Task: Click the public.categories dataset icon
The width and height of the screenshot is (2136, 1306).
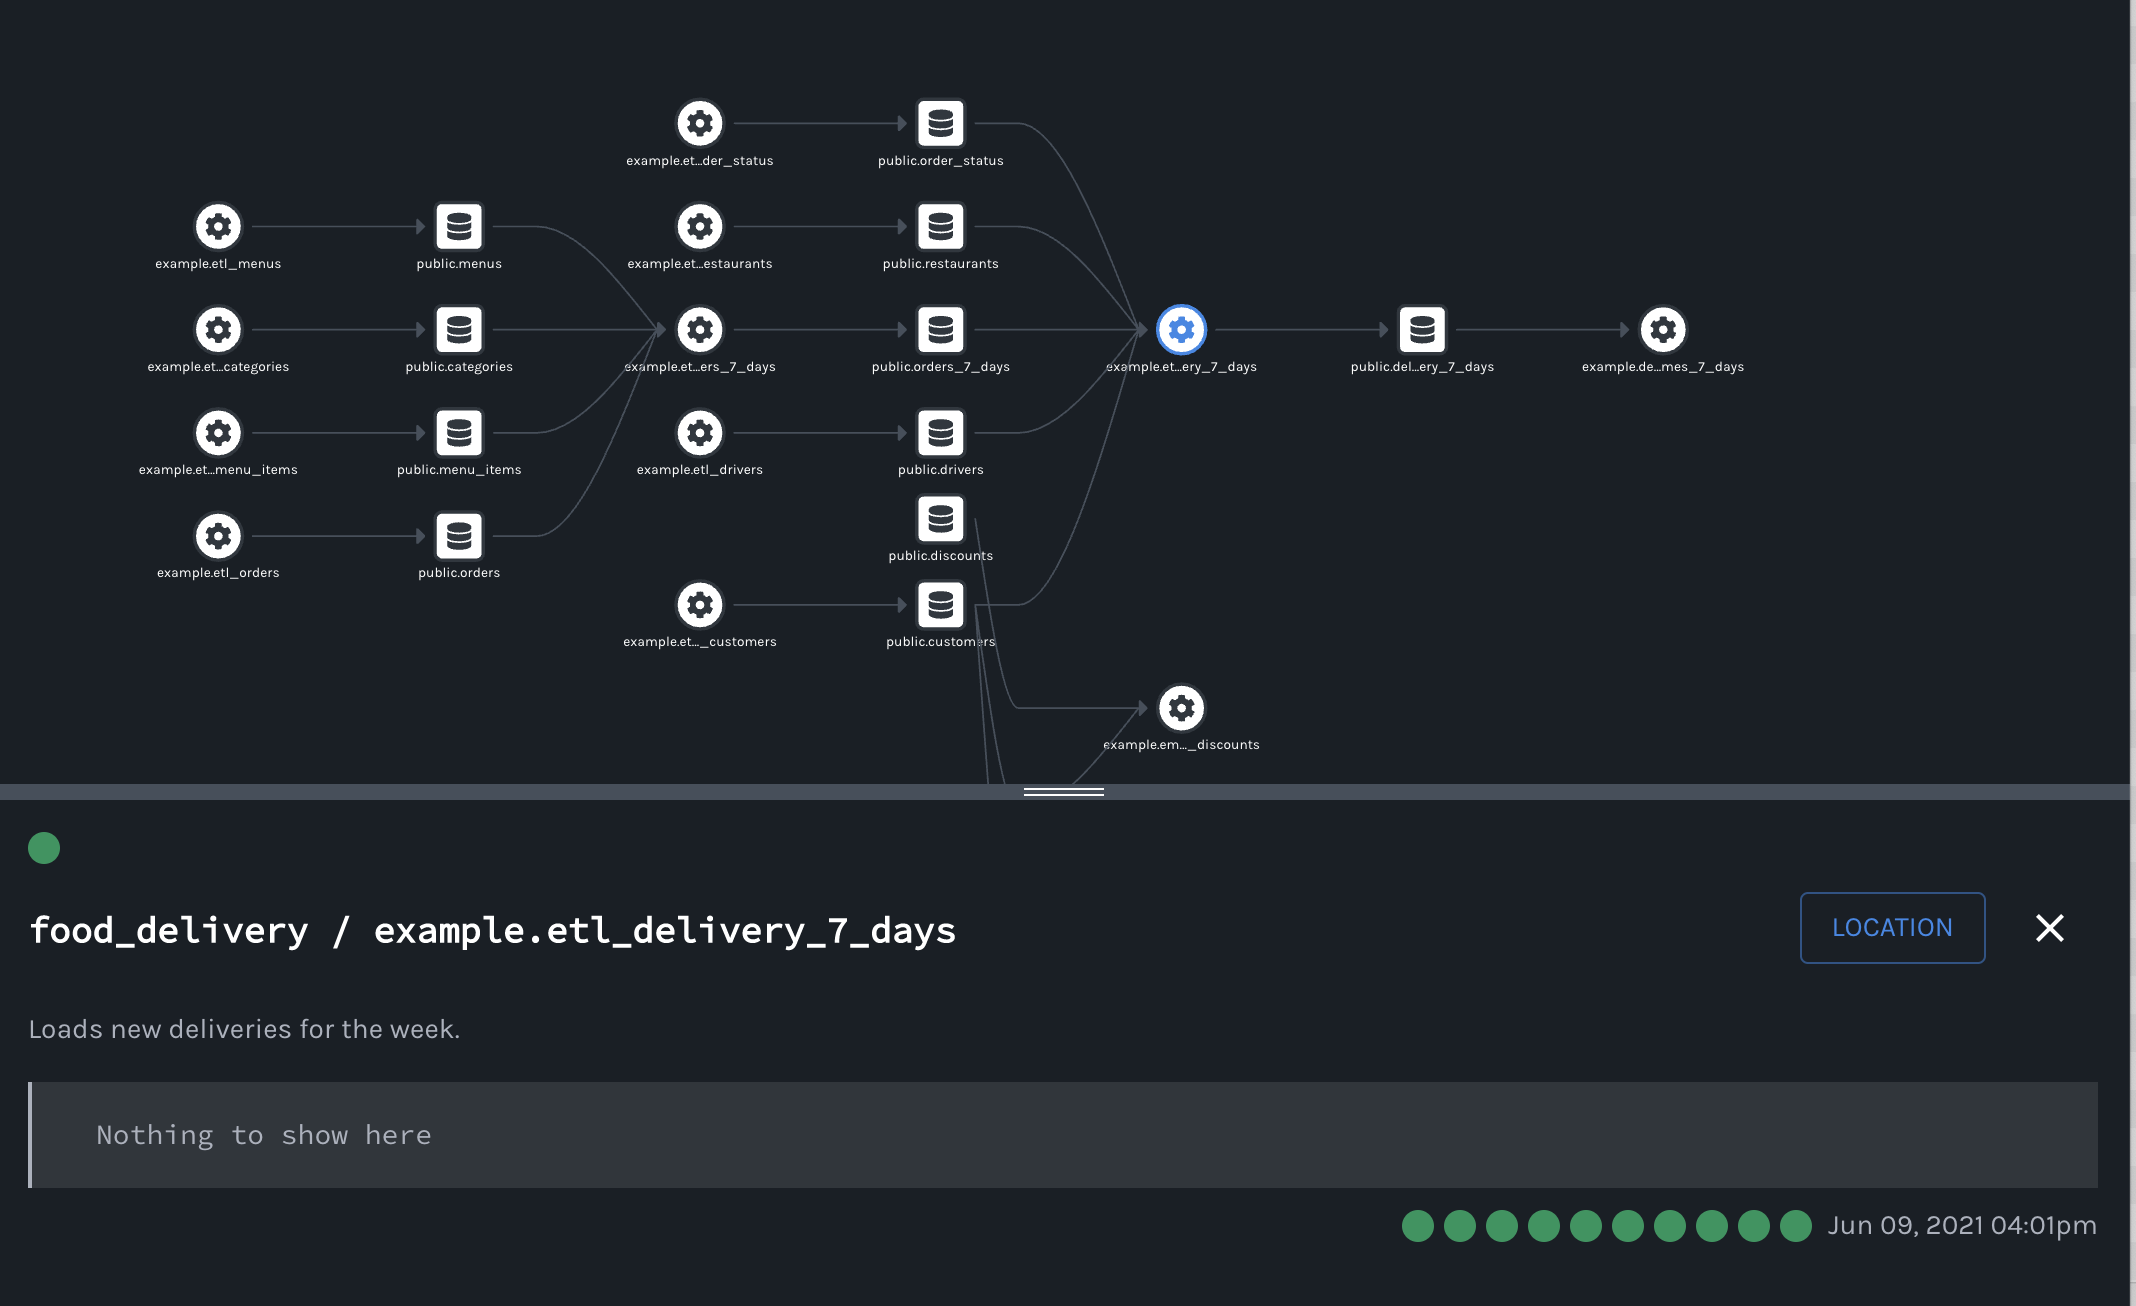Action: click(459, 330)
